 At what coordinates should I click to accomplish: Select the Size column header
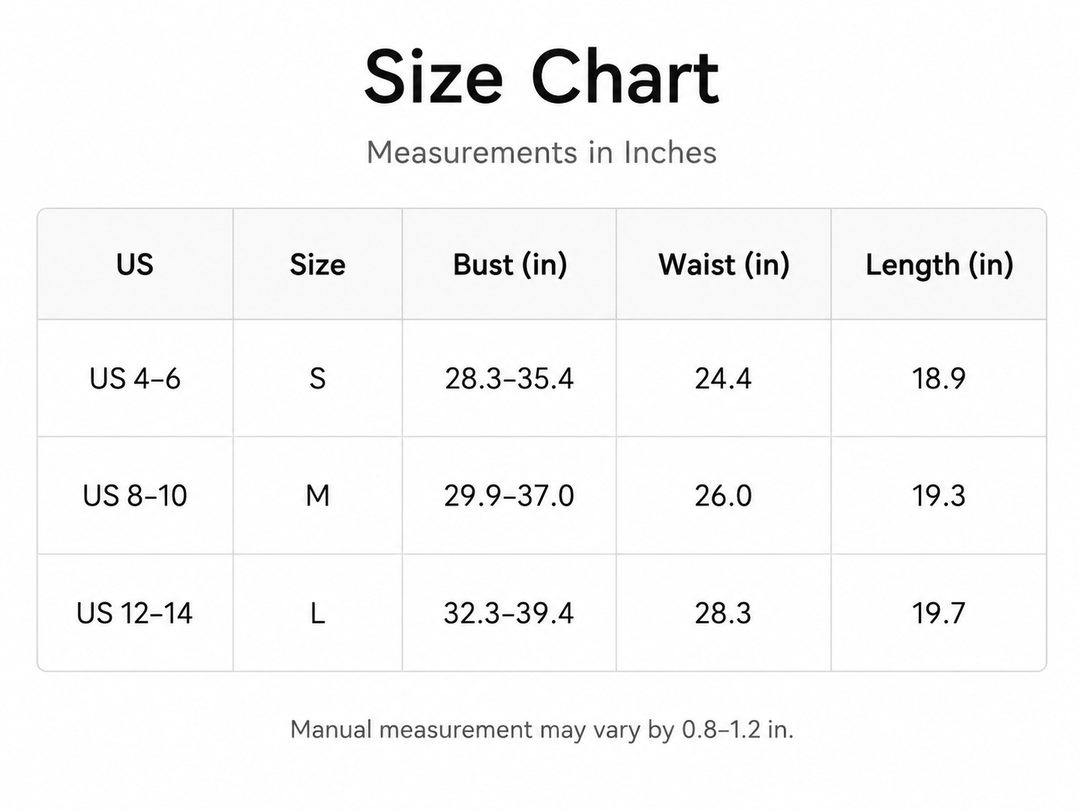pos(318,264)
